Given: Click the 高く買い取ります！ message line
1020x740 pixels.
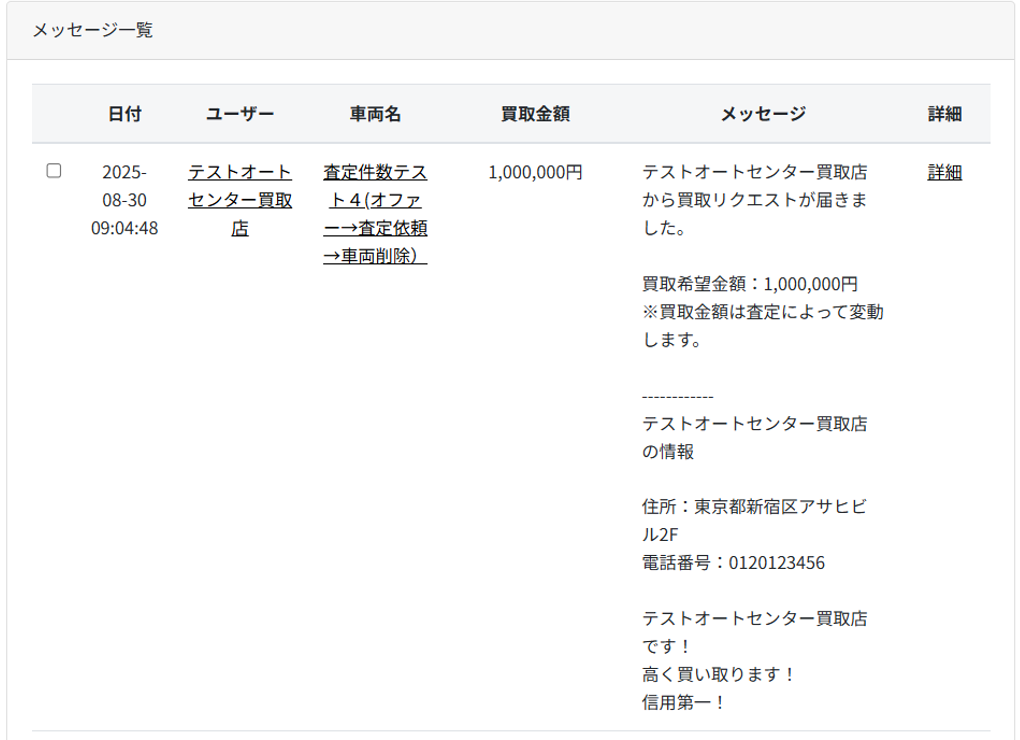Looking at the screenshot, I should 719,675.
